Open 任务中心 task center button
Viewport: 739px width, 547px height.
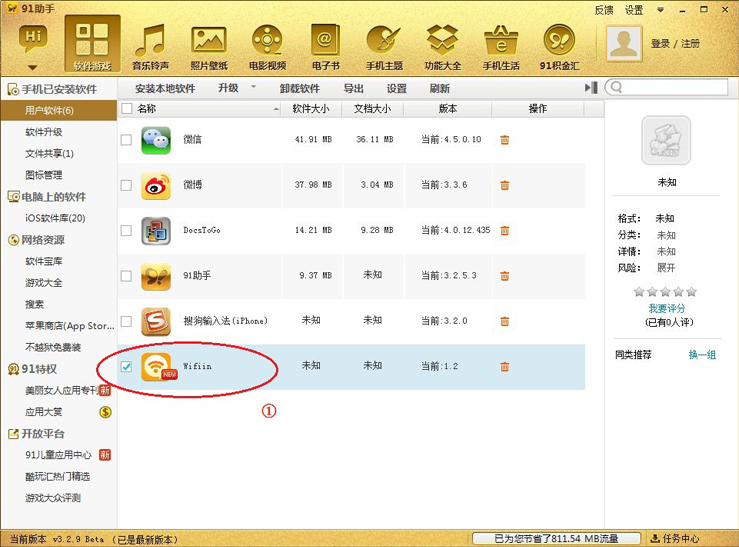[675, 538]
